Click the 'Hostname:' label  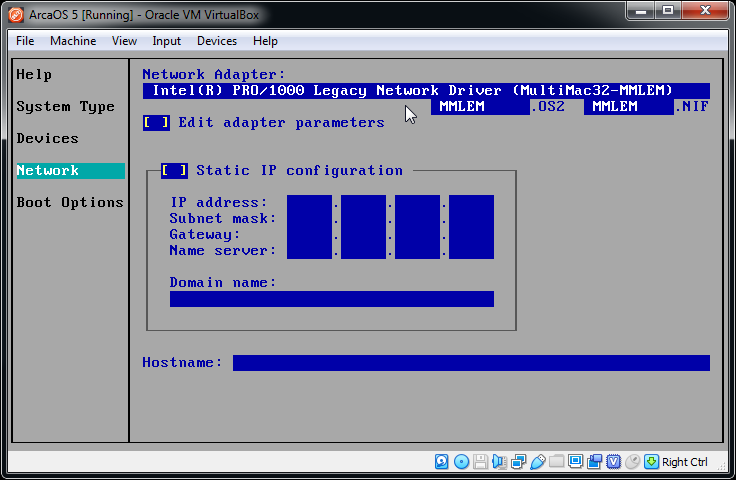(183, 363)
